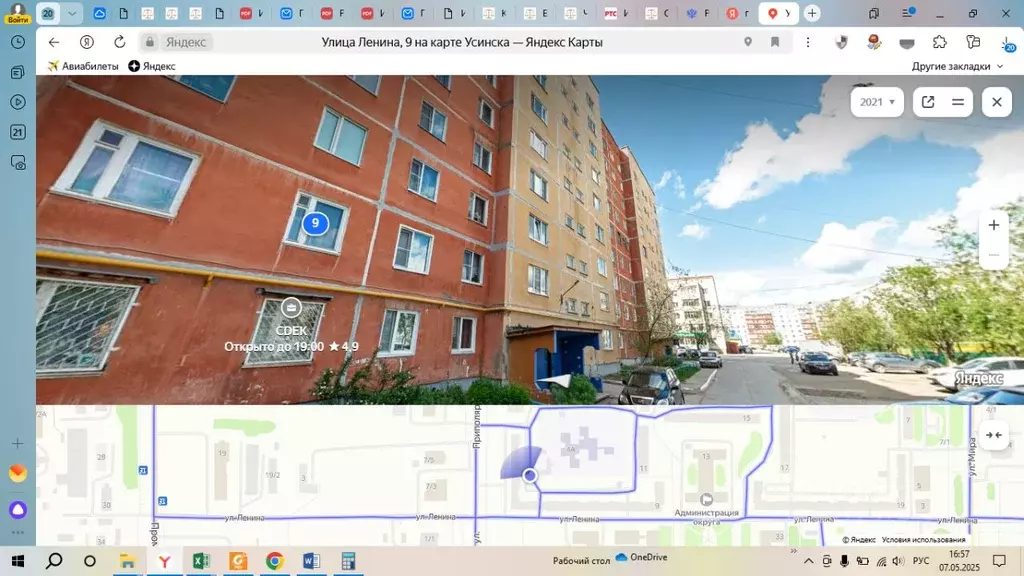Image resolution: width=1024 pixels, height=576 pixels.
Task: Close the street panorama view
Action: point(997,102)
